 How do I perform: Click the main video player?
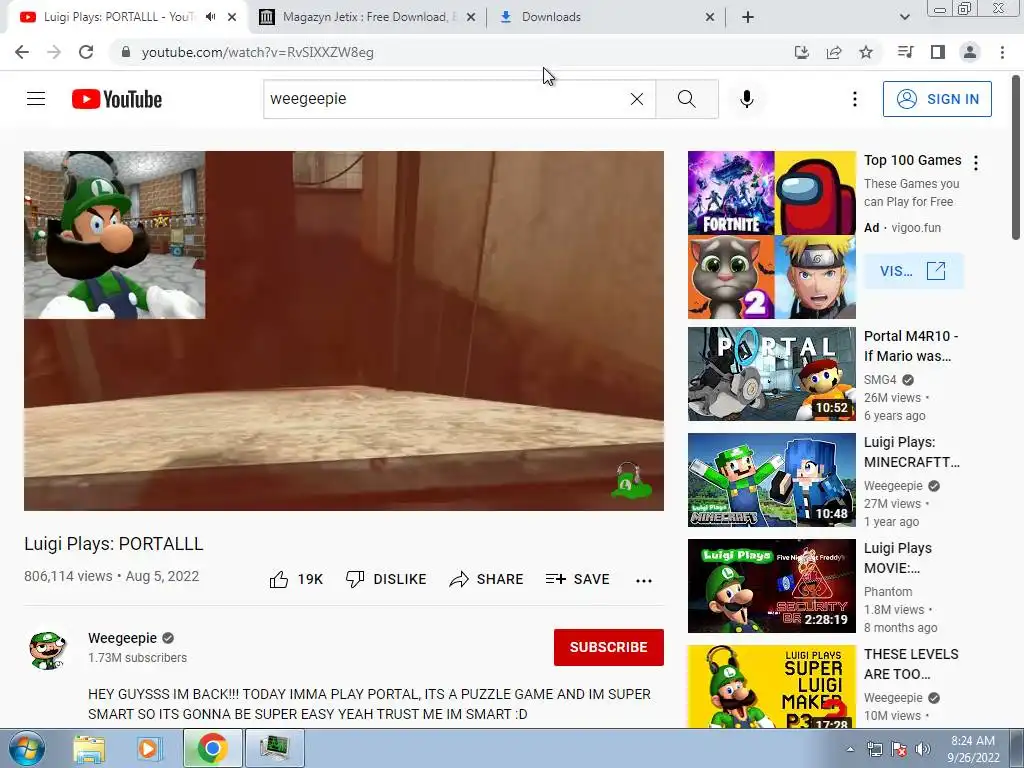(x=344, y=330)
